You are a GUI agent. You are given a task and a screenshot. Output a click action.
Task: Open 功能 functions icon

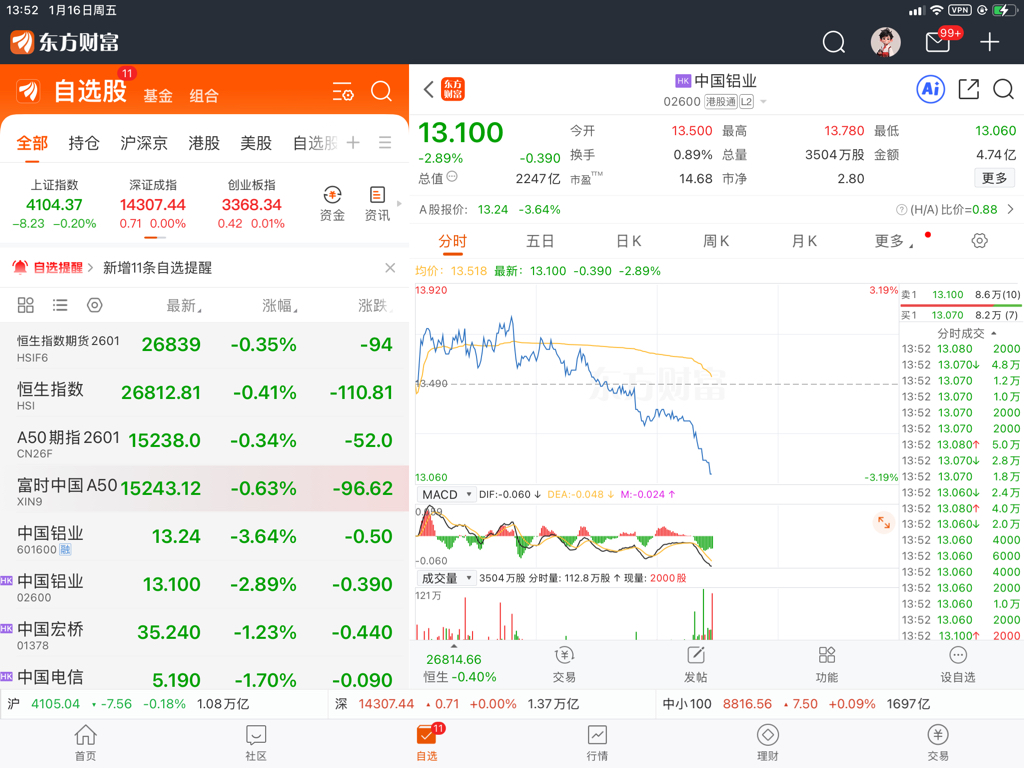[827, 664]
